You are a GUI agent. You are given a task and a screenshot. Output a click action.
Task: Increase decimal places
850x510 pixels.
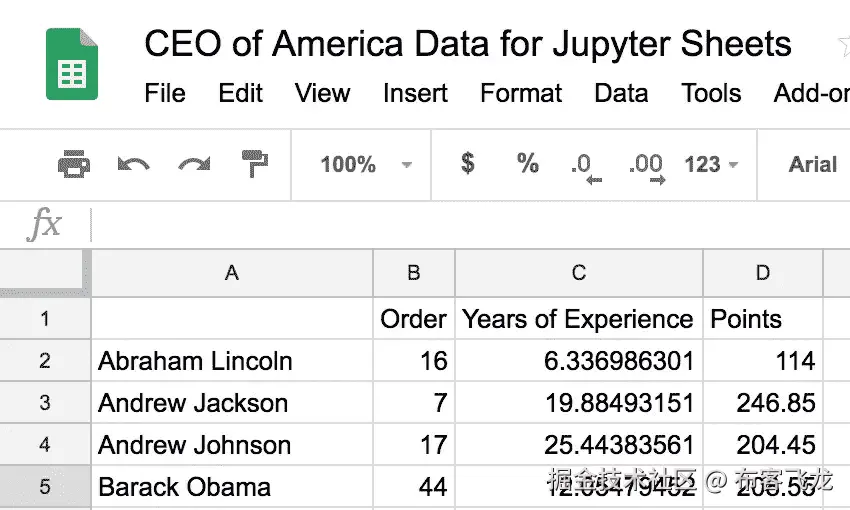pos(645,166)
